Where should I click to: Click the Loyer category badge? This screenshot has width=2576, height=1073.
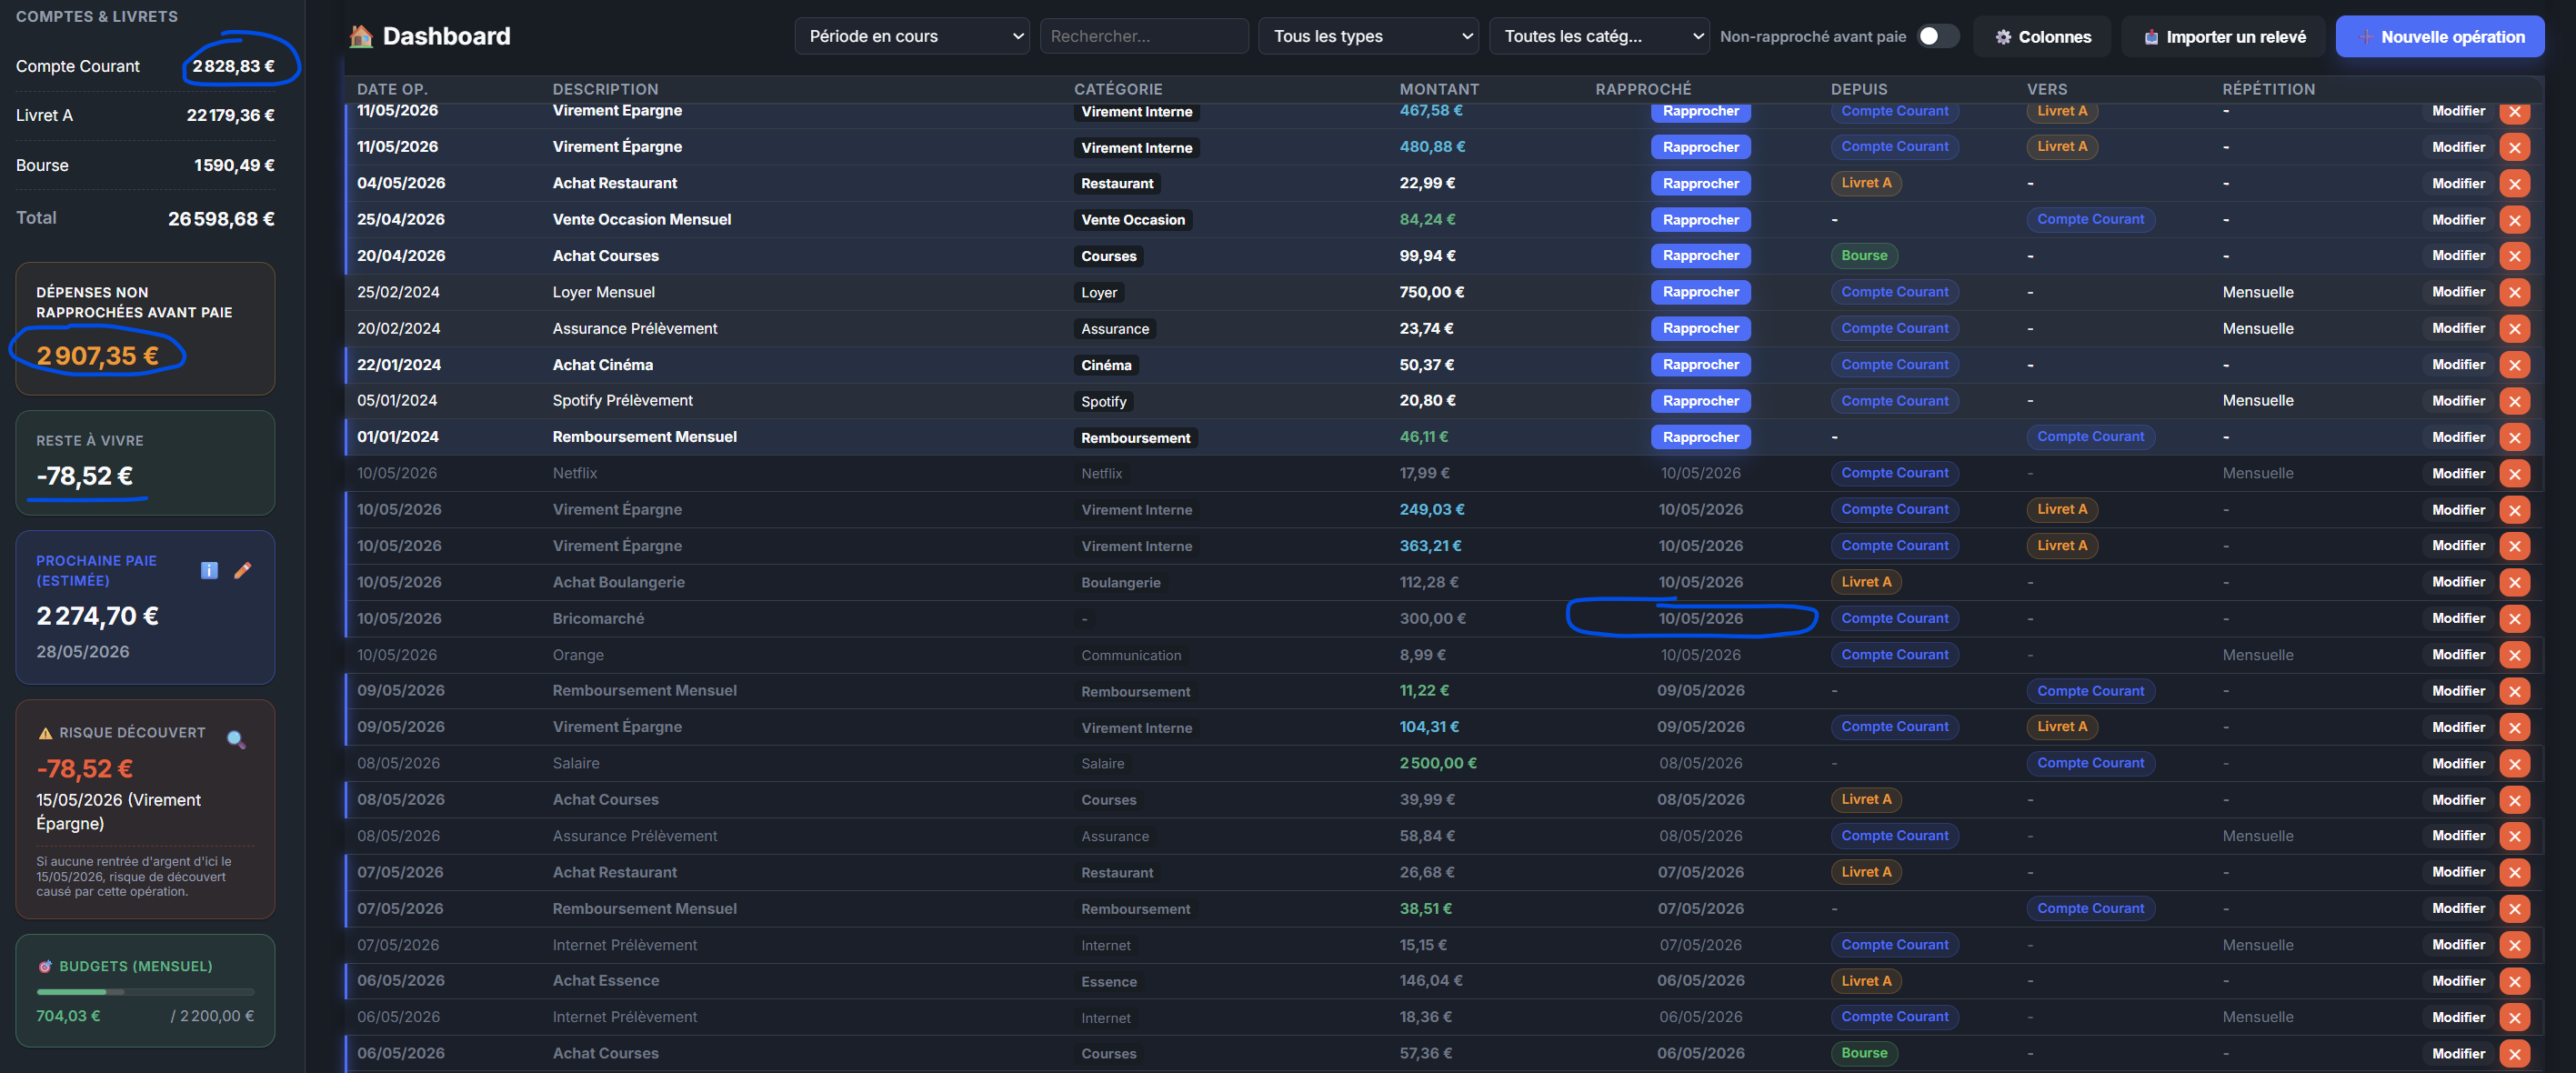click(x=1098, y=292)
